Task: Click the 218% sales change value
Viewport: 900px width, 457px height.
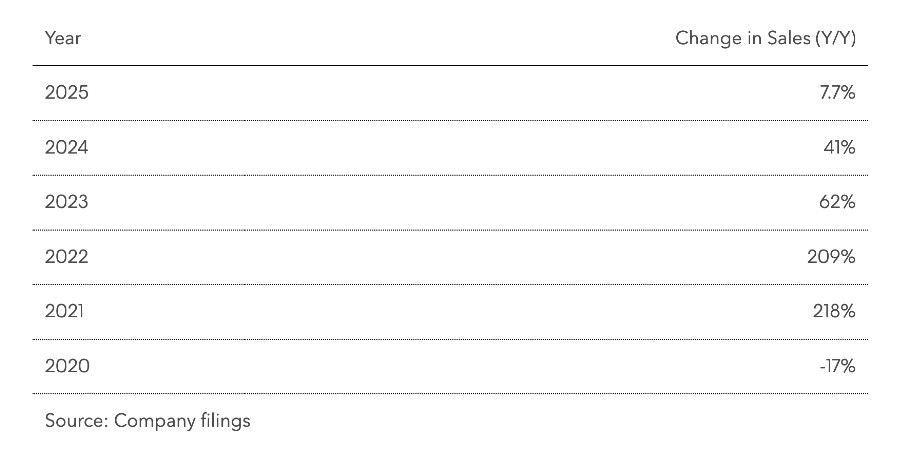Action: 835,312
